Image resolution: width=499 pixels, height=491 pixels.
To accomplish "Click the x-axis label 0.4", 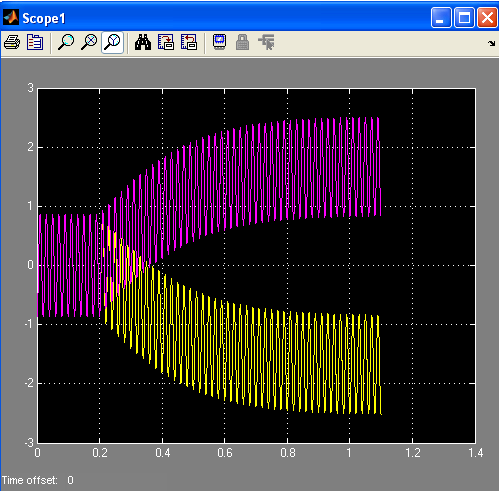I will click(162, 453).
